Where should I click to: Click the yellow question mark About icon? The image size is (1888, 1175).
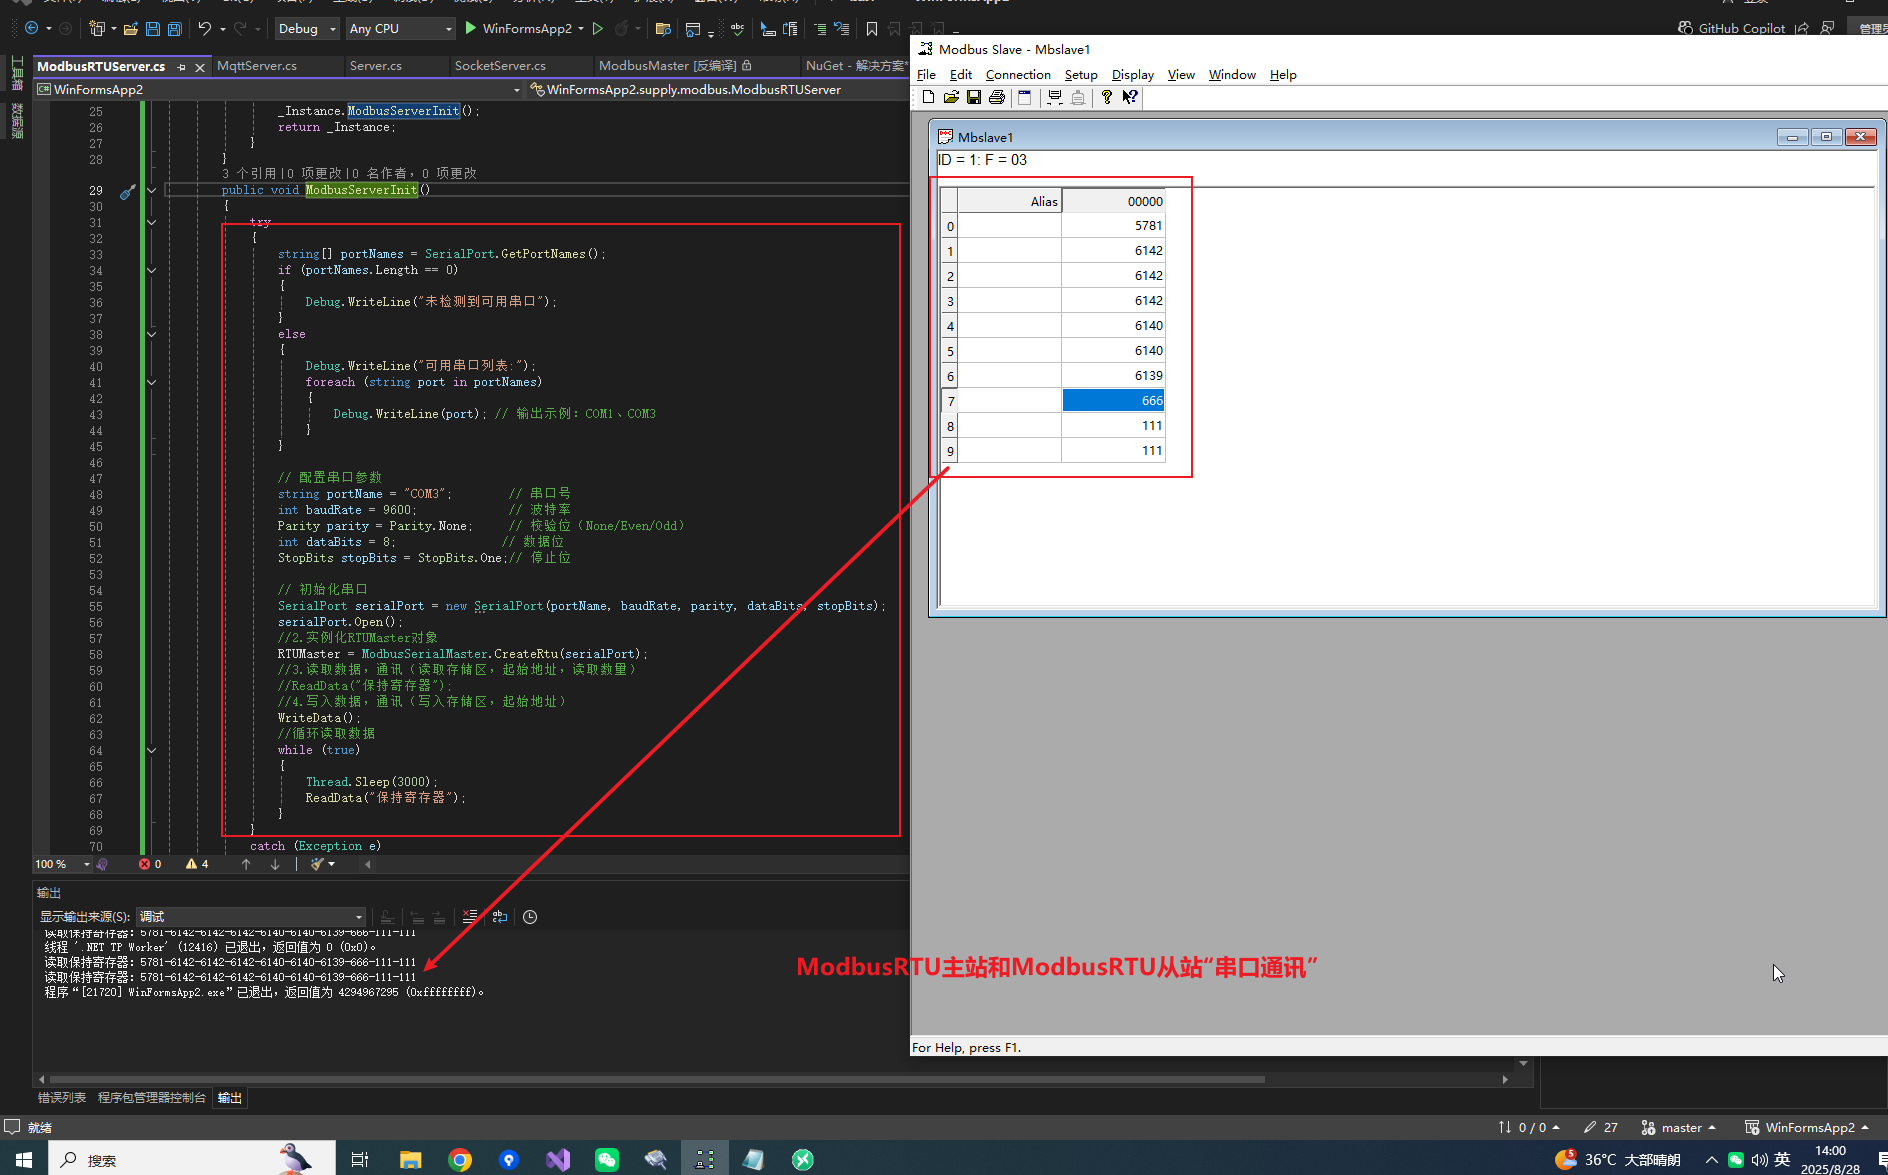(1106, 97)
